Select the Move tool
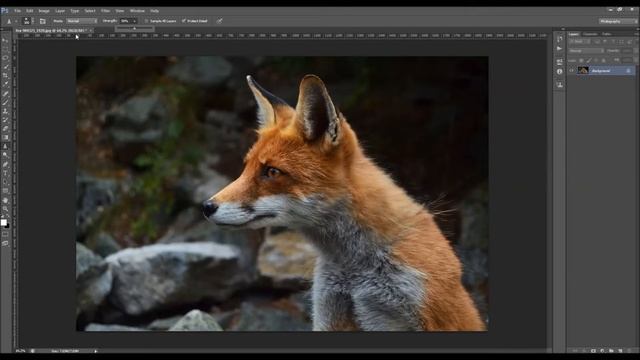Screen dimensions: 640x360 (5, 40)
